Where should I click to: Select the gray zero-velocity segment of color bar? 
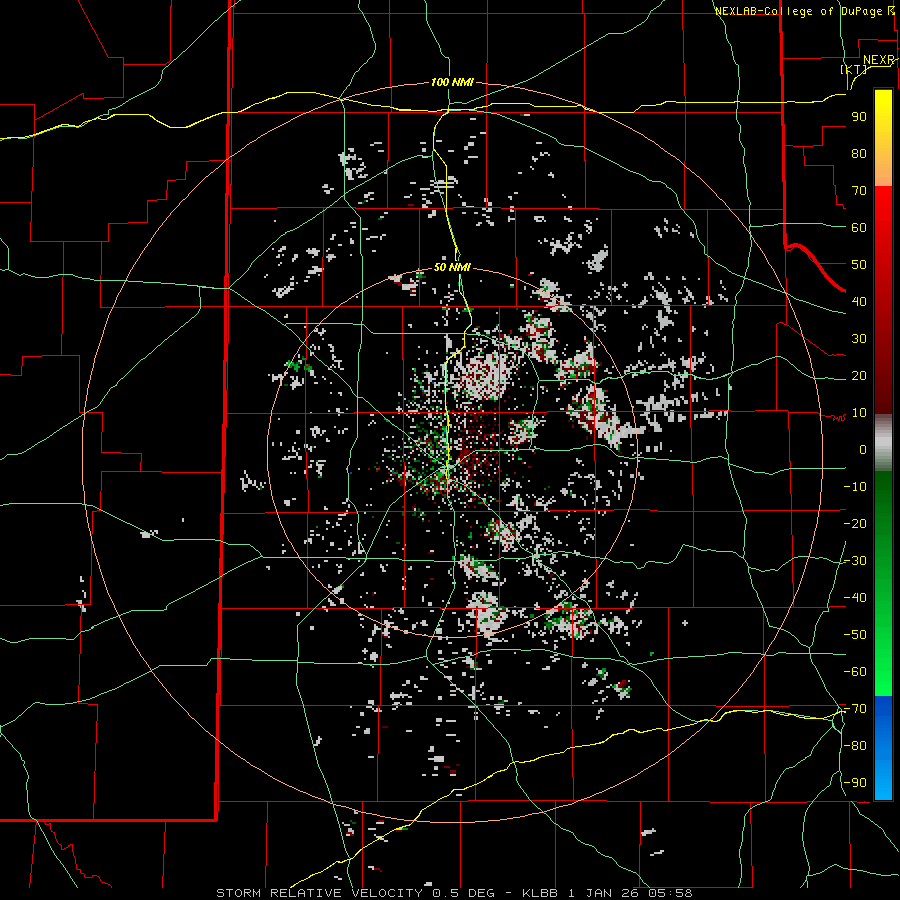tap(883, 443)
